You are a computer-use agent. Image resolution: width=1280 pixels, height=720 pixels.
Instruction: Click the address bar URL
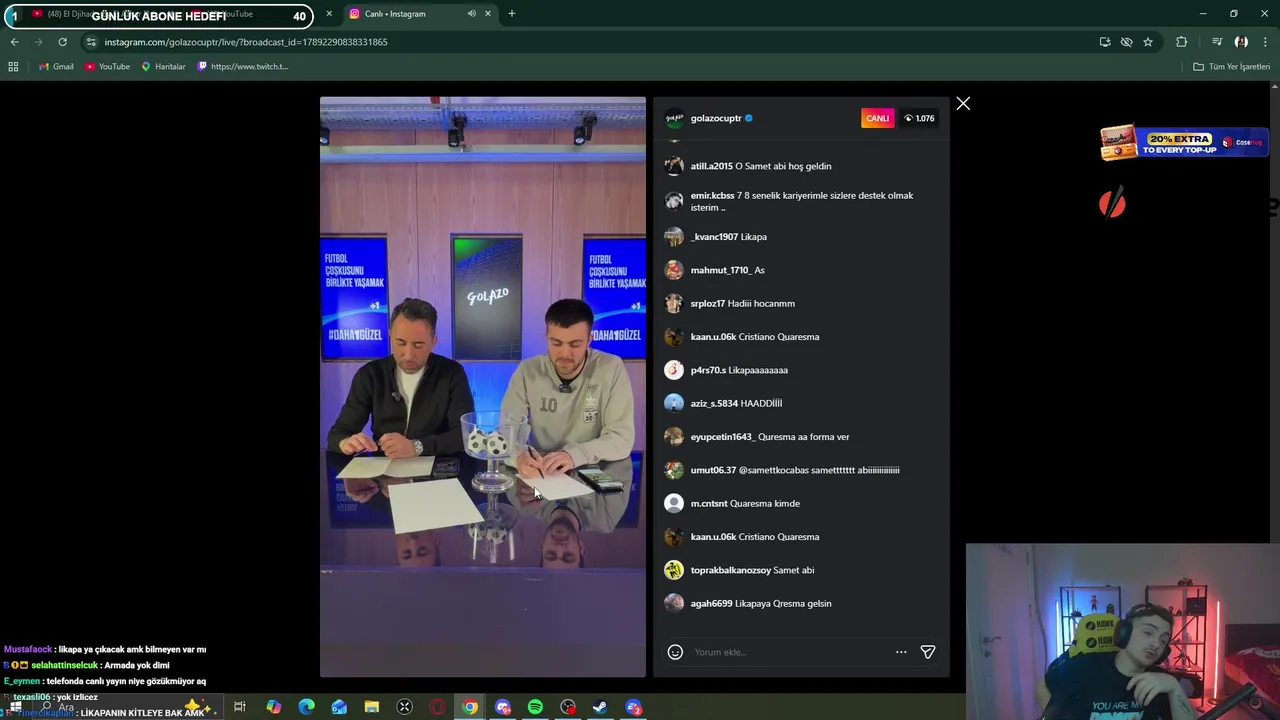pyautogui.click(x=246, y=42)
